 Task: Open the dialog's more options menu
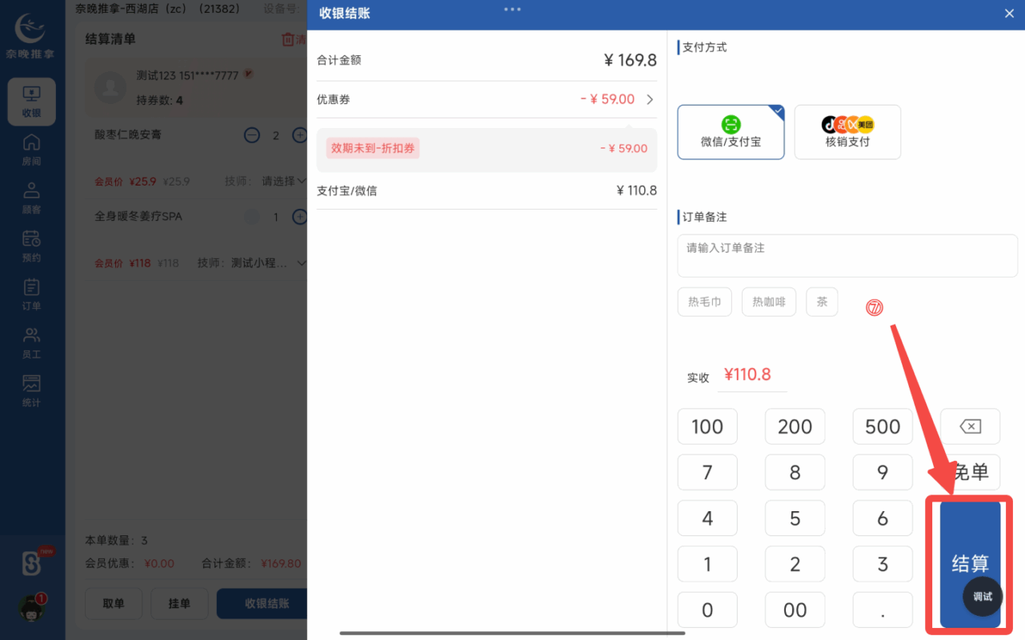[x=512, y=10]
